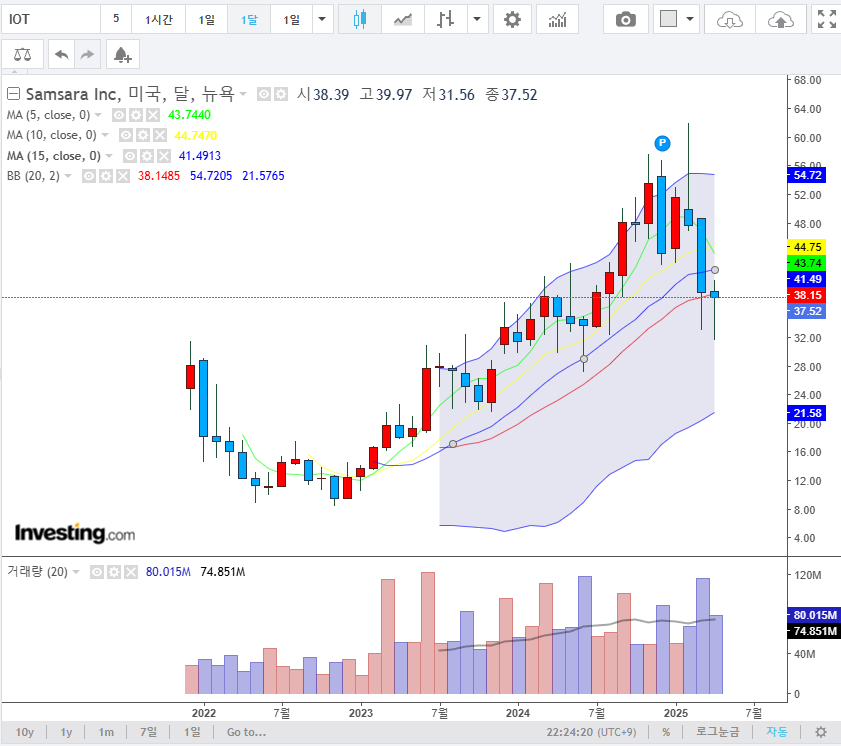Image resolution: width=841 pixels, height=746 pixels.
Task: Remove the volume (20) indicator
Action: (131, 572)
